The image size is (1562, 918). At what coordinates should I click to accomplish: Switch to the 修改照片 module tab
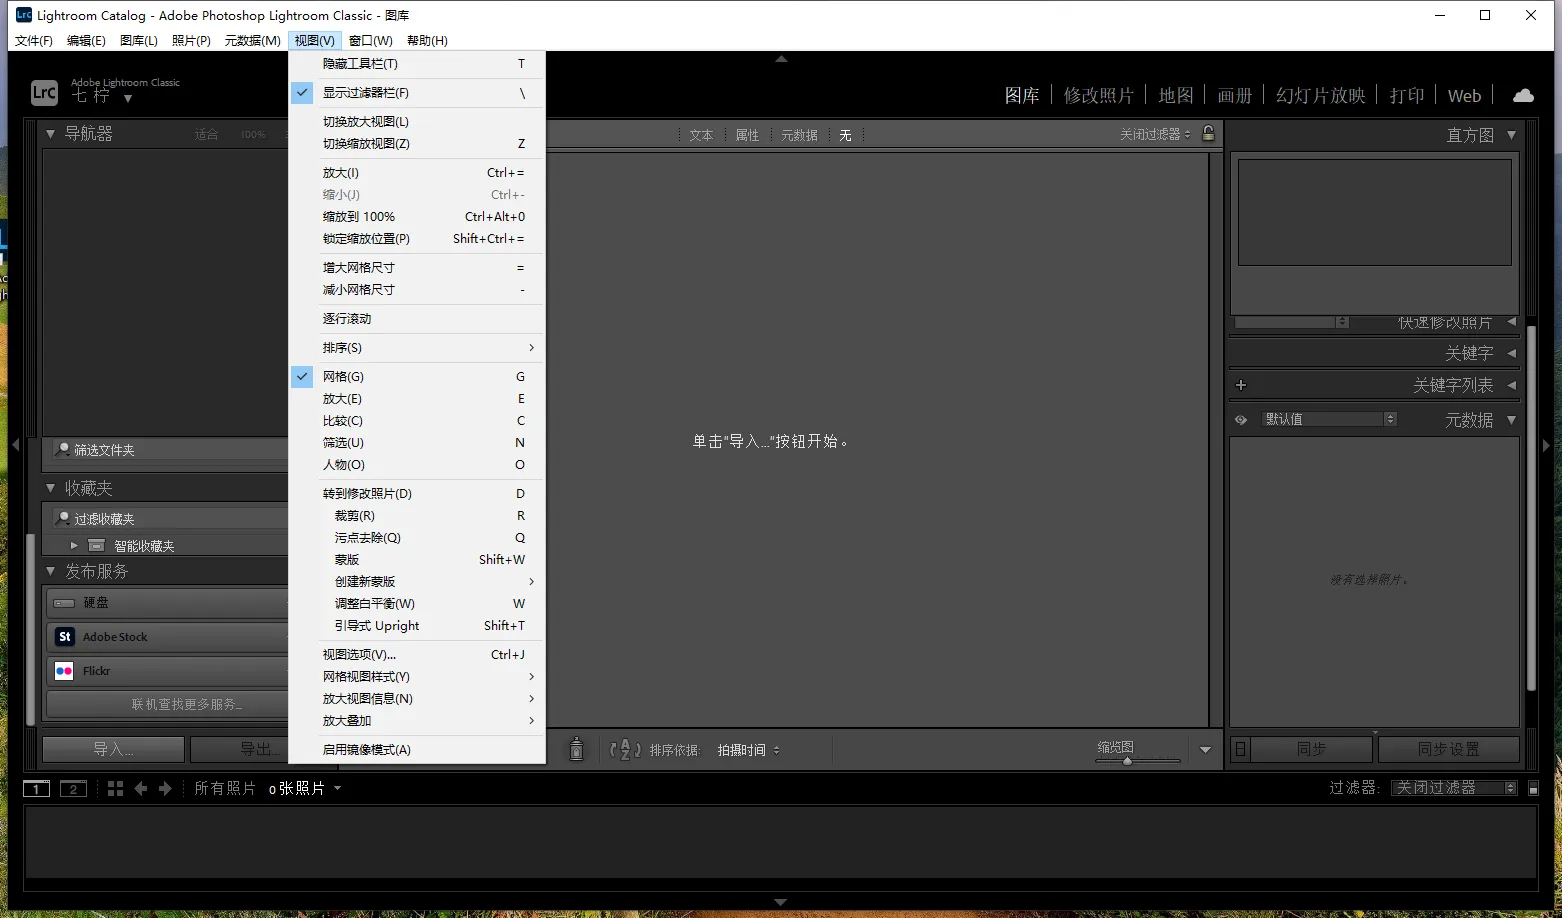[1098, 95]
